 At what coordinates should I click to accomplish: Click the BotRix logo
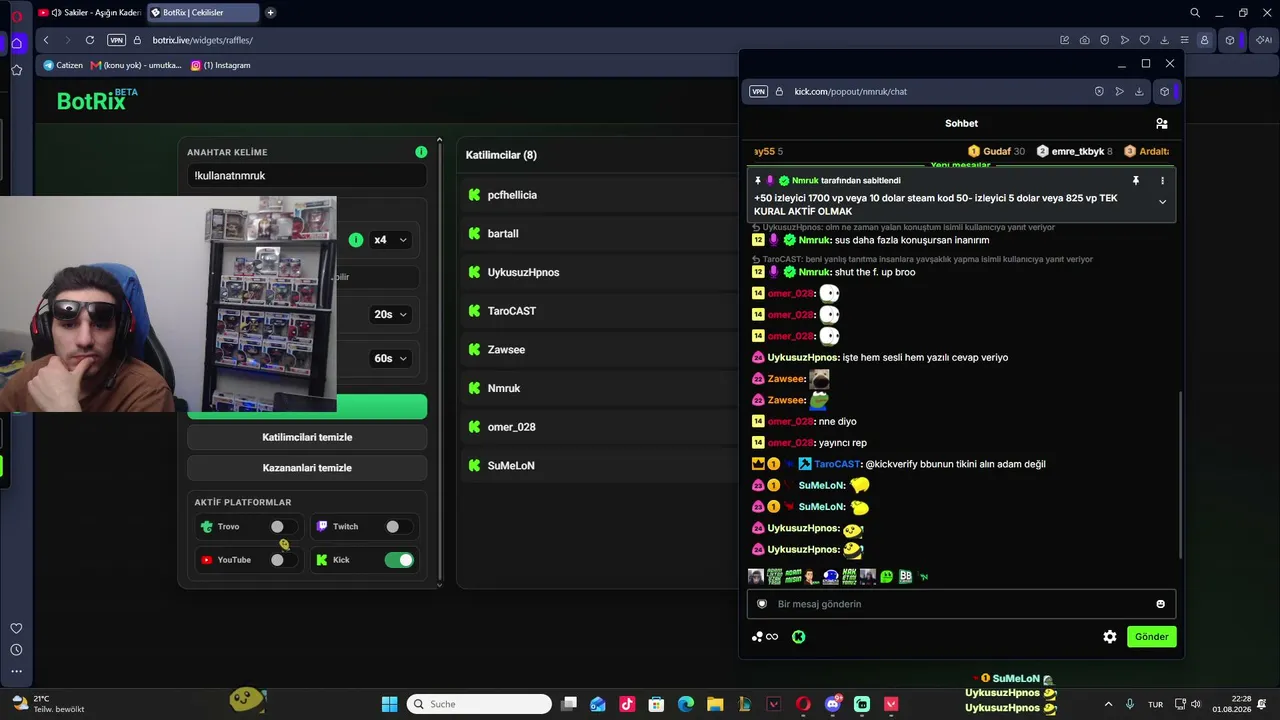click(x=97, y=99)
